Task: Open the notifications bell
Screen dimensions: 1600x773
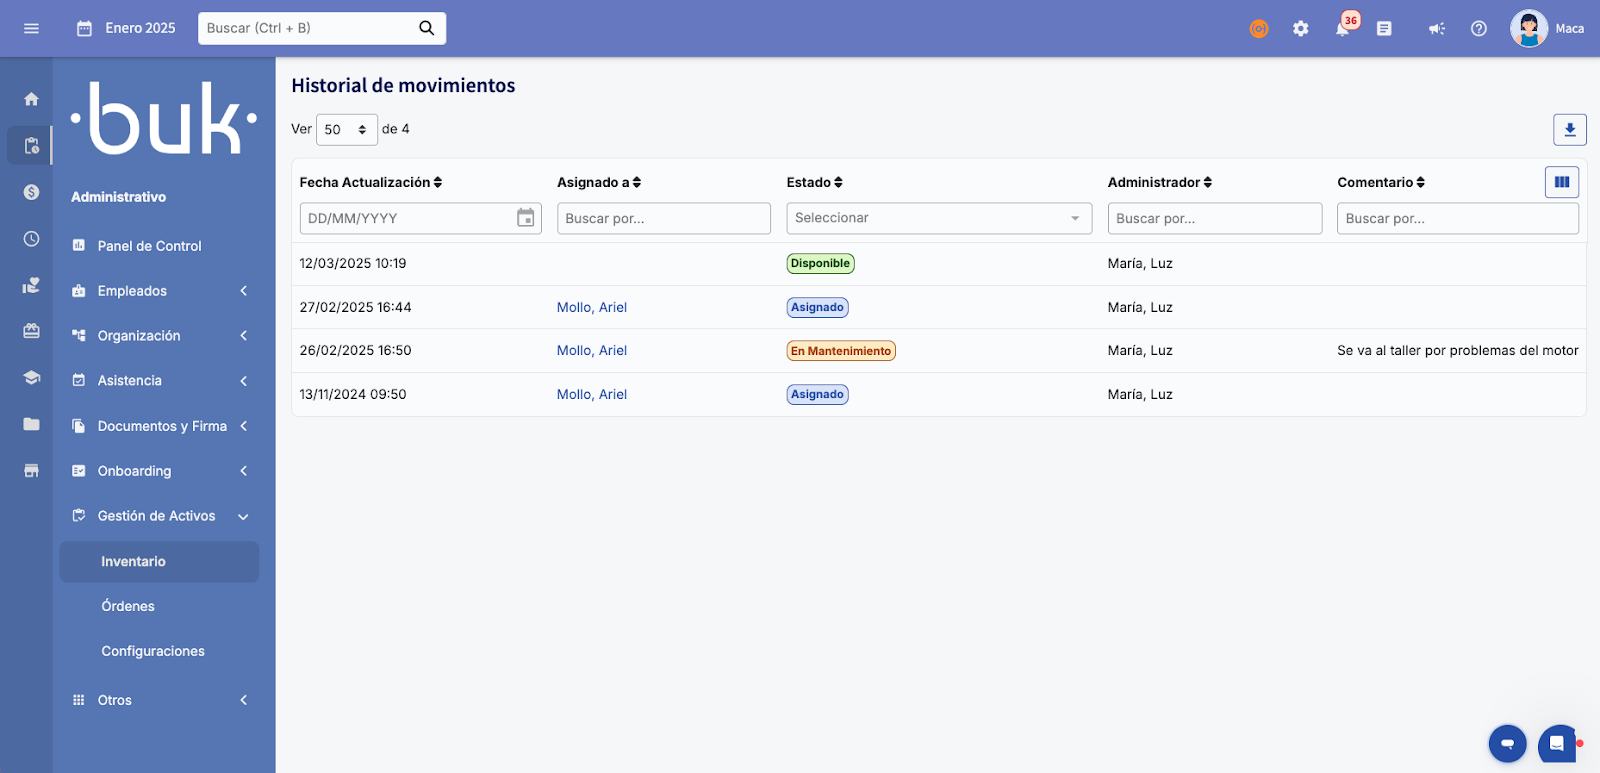Action: point(1342,29)
